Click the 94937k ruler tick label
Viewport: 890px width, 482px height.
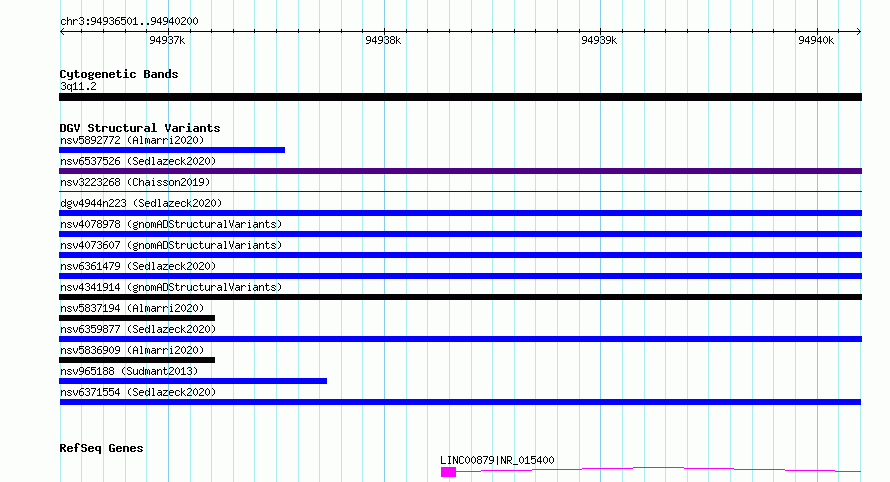(x=167, y=40)
